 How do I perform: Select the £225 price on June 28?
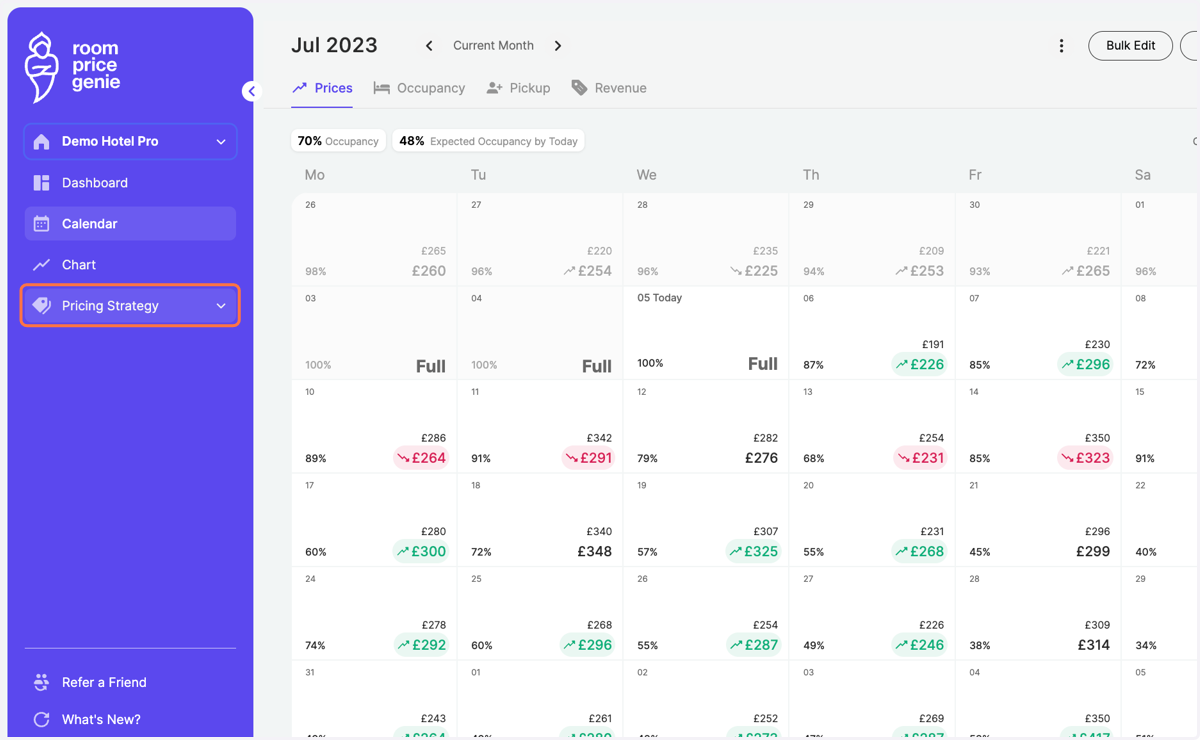753,271
